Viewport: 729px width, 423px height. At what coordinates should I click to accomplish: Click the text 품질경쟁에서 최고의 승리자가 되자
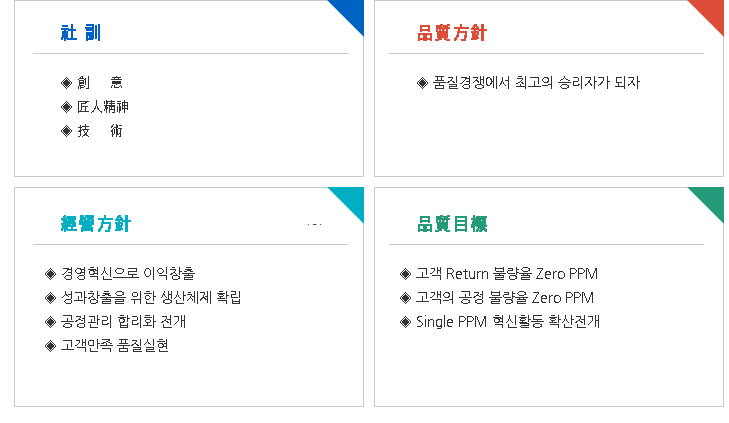(x=536, y=82)
